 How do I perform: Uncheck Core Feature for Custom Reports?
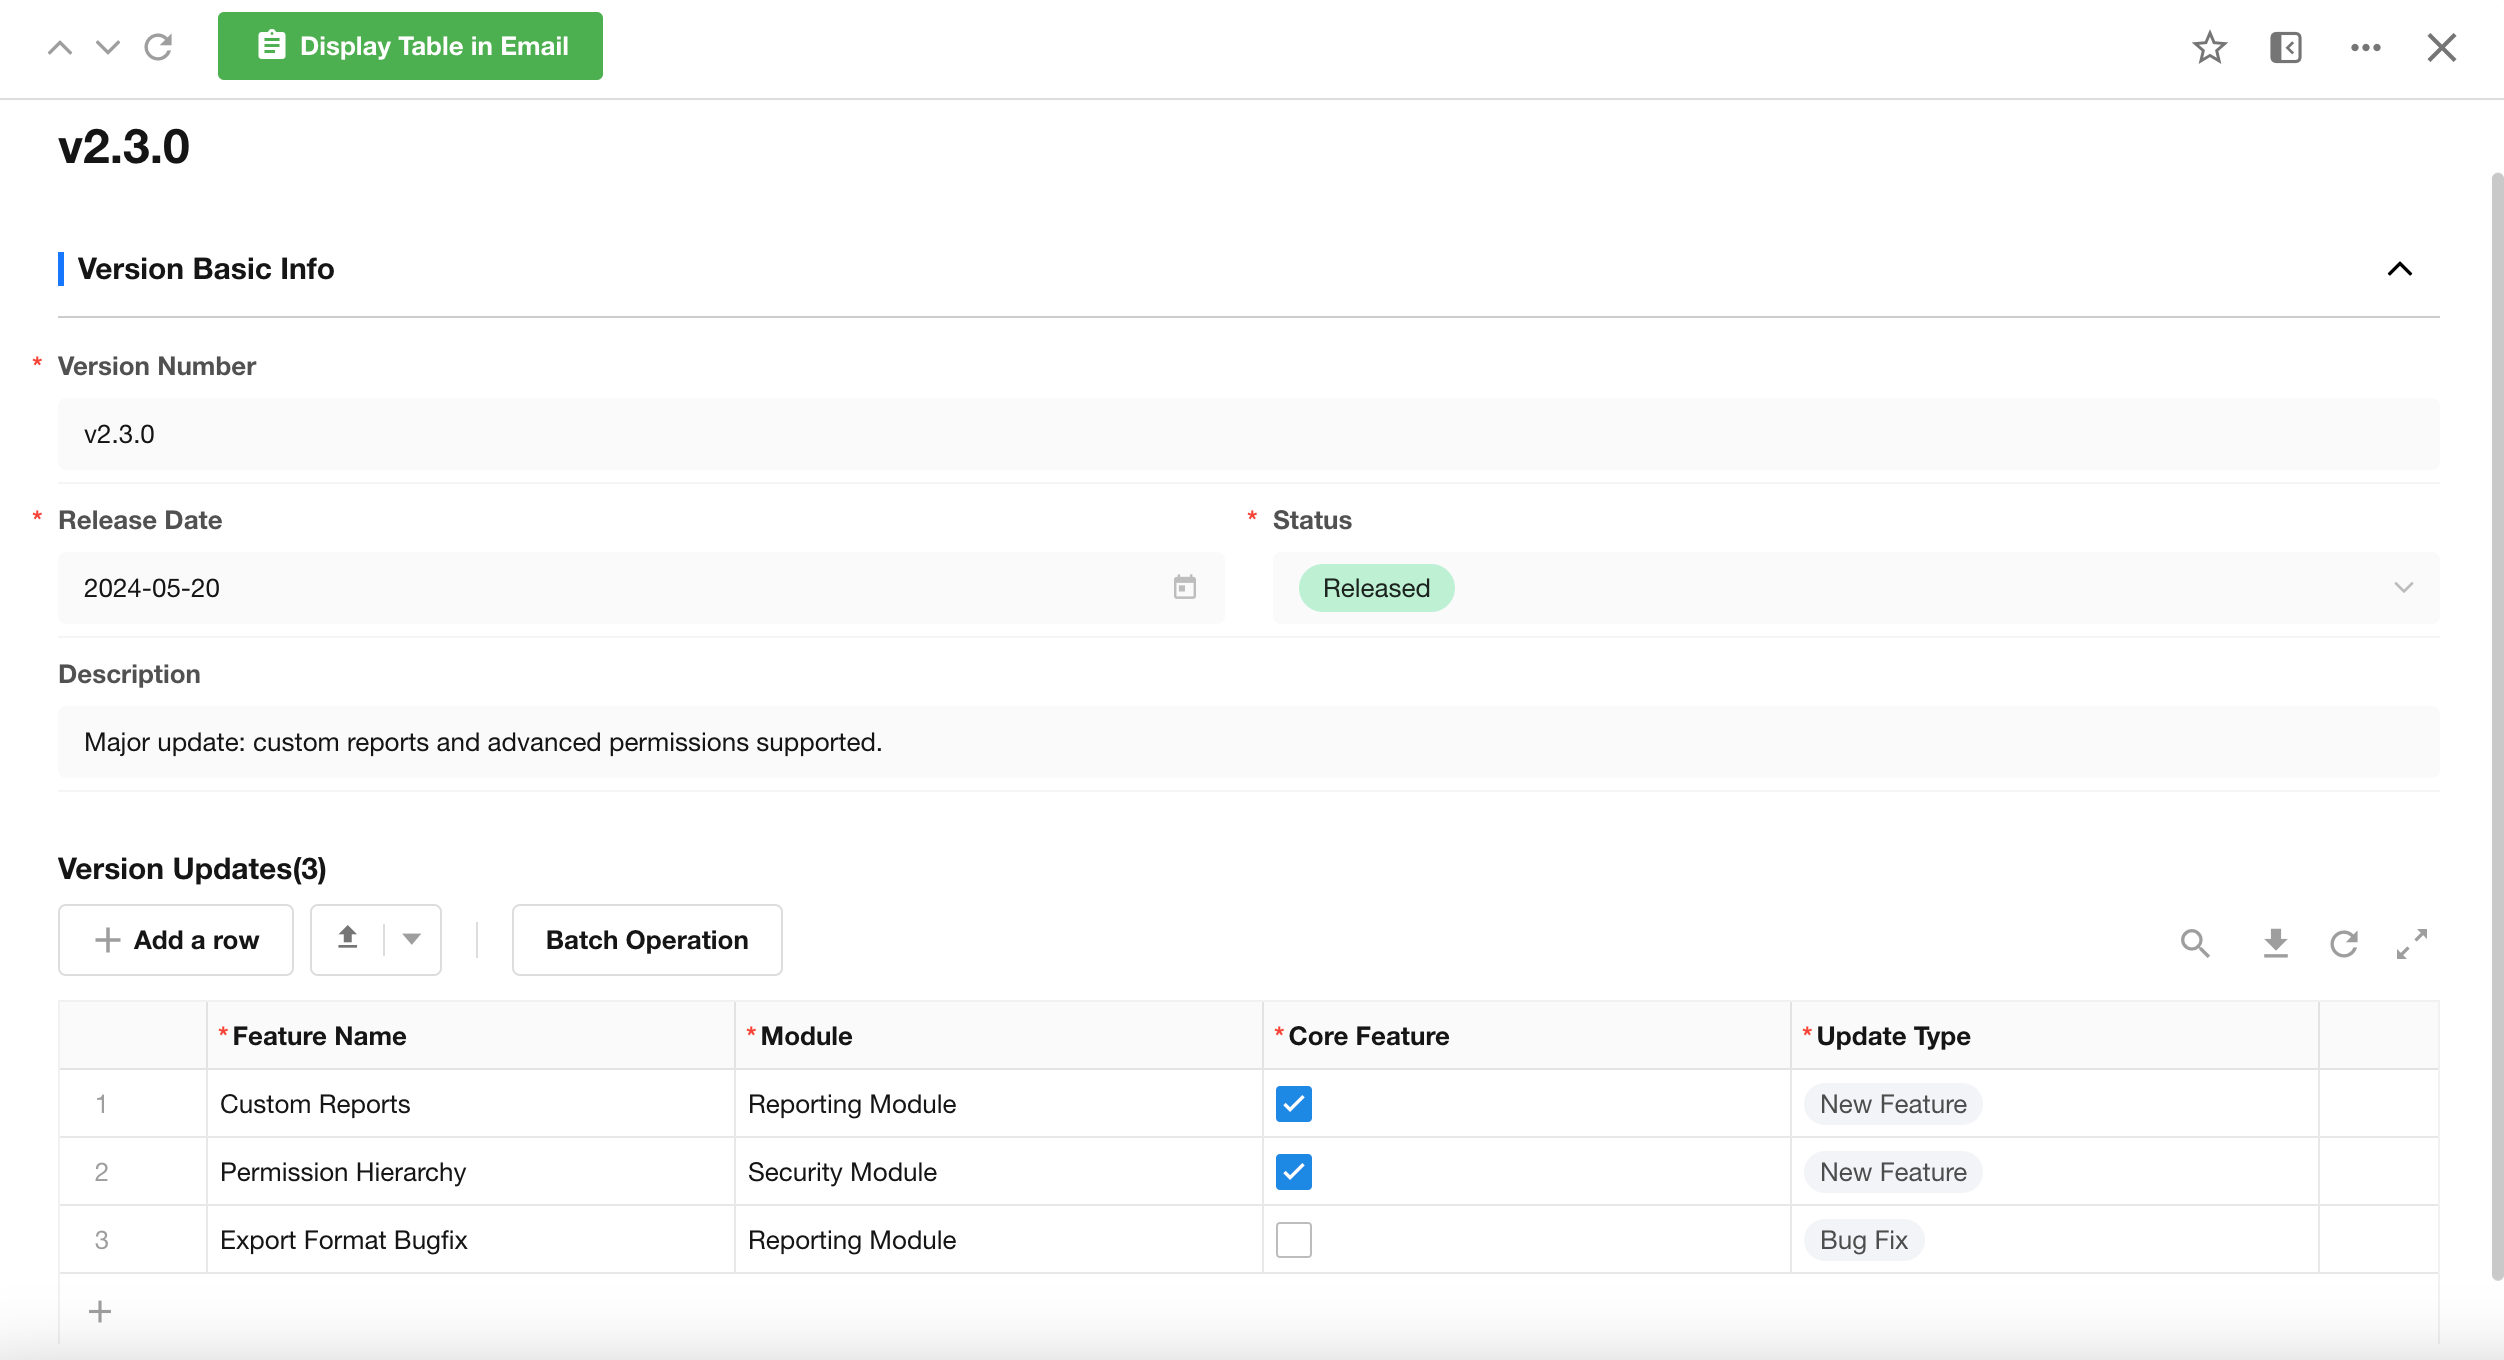click(1293, 1104)
